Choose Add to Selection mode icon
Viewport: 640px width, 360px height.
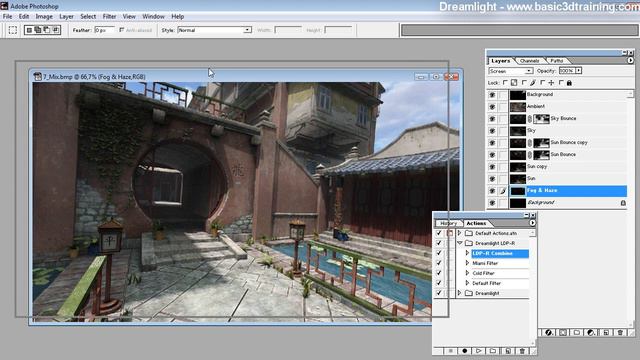(x=38, y=30)
